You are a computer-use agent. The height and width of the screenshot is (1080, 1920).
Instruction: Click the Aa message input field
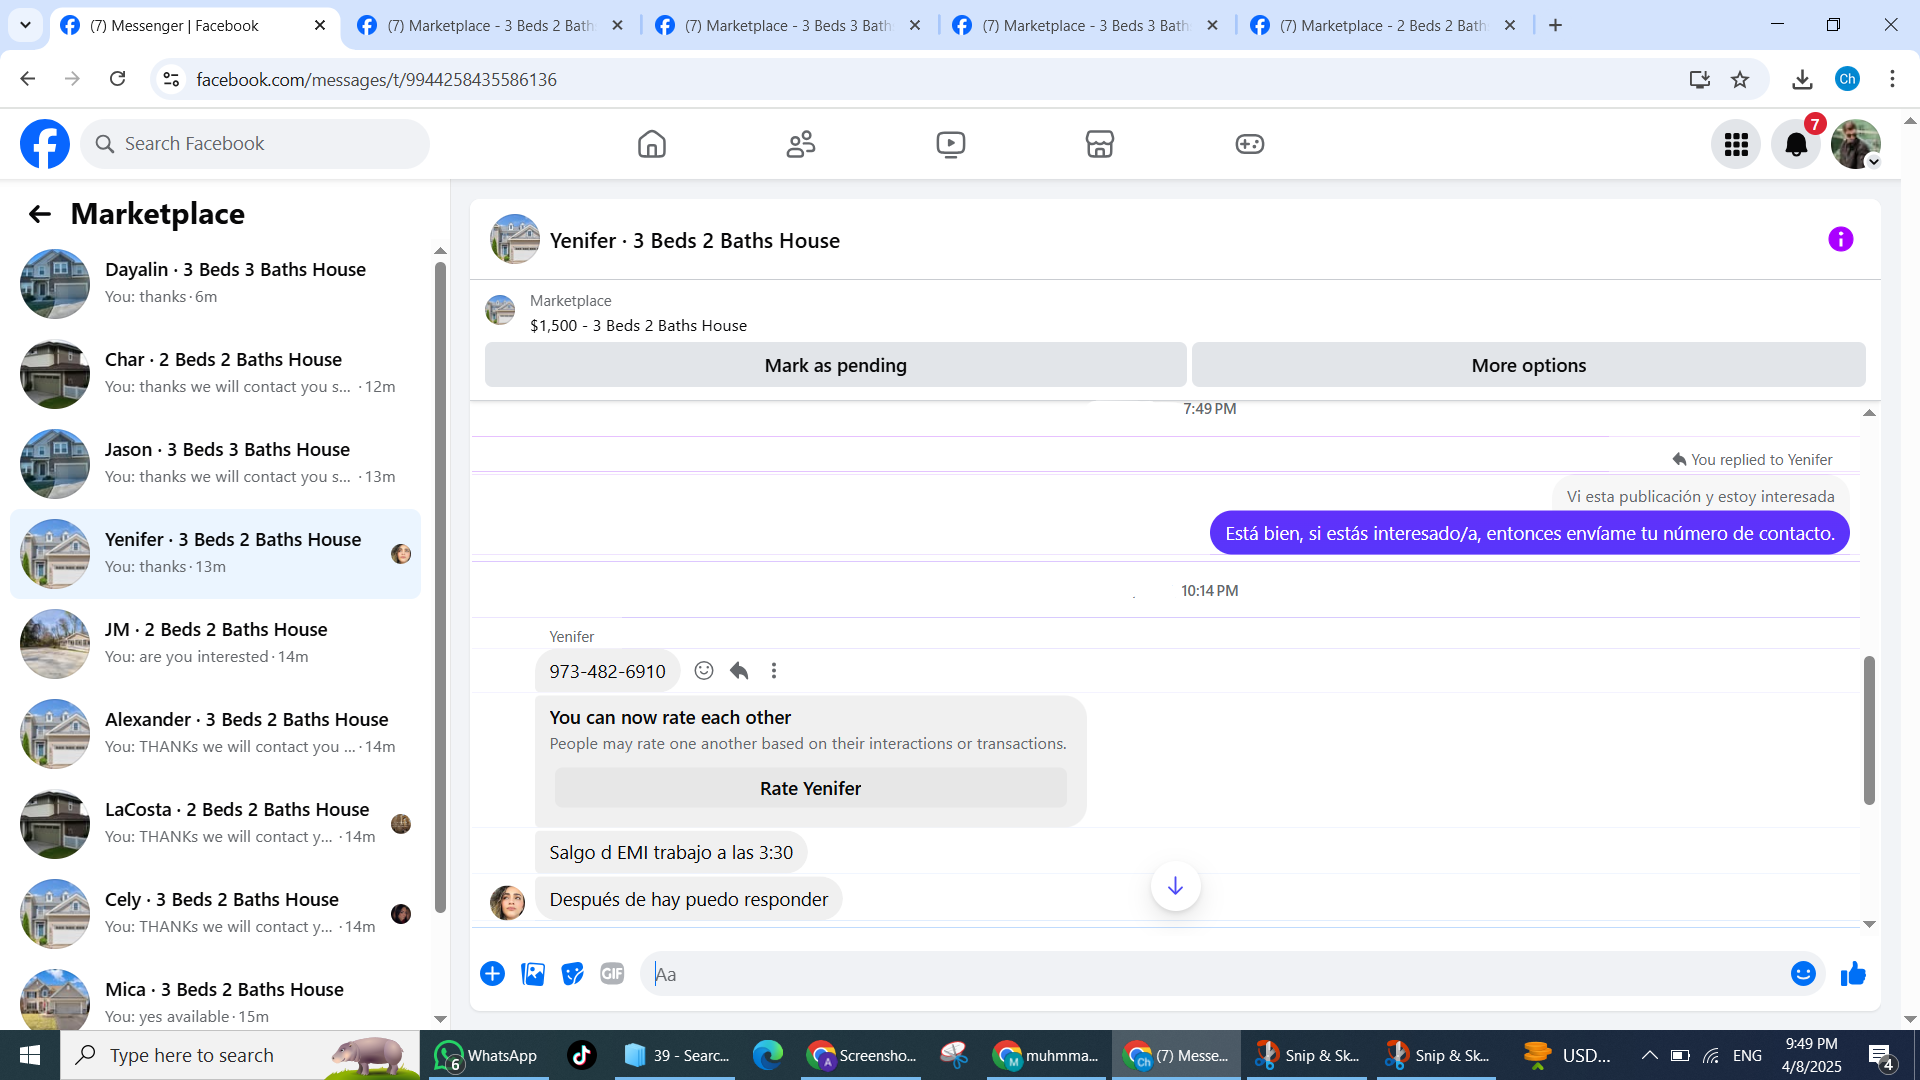(1210, 974)
